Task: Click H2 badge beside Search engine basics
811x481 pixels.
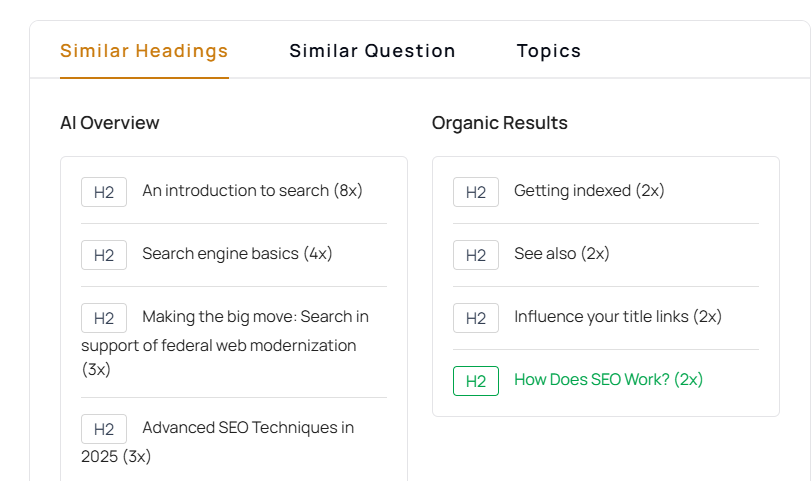Action: 104,255
